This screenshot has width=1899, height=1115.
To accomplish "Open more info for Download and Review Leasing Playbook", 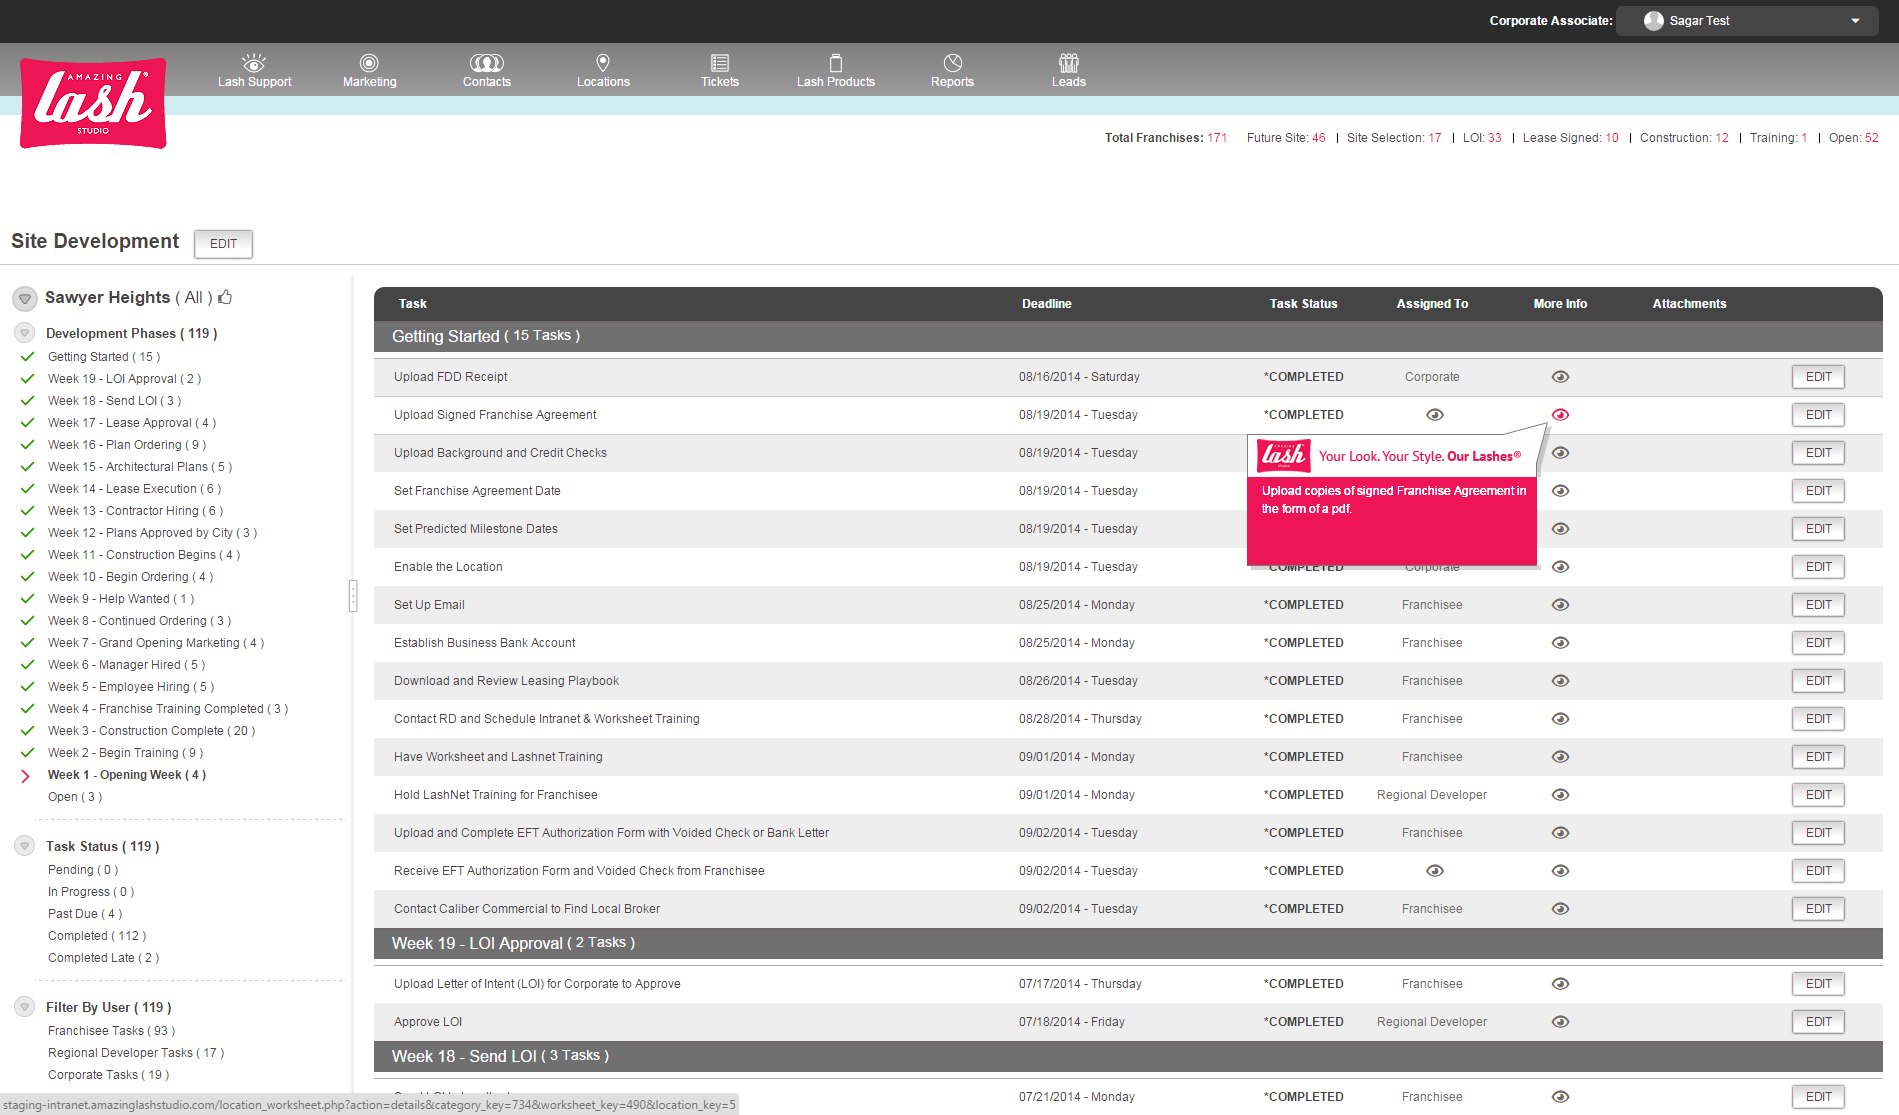I will pos(1560,681).
